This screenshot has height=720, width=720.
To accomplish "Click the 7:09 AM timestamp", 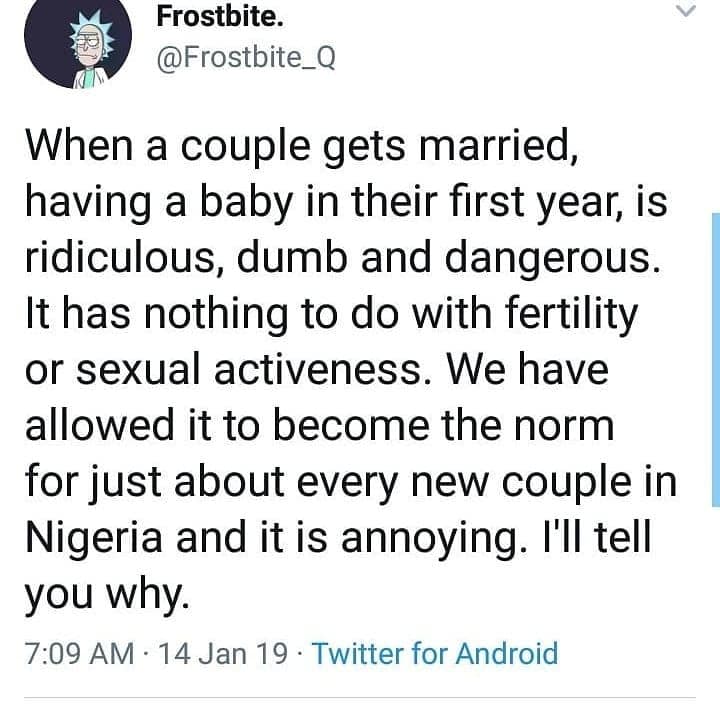I will coord(79,653).
